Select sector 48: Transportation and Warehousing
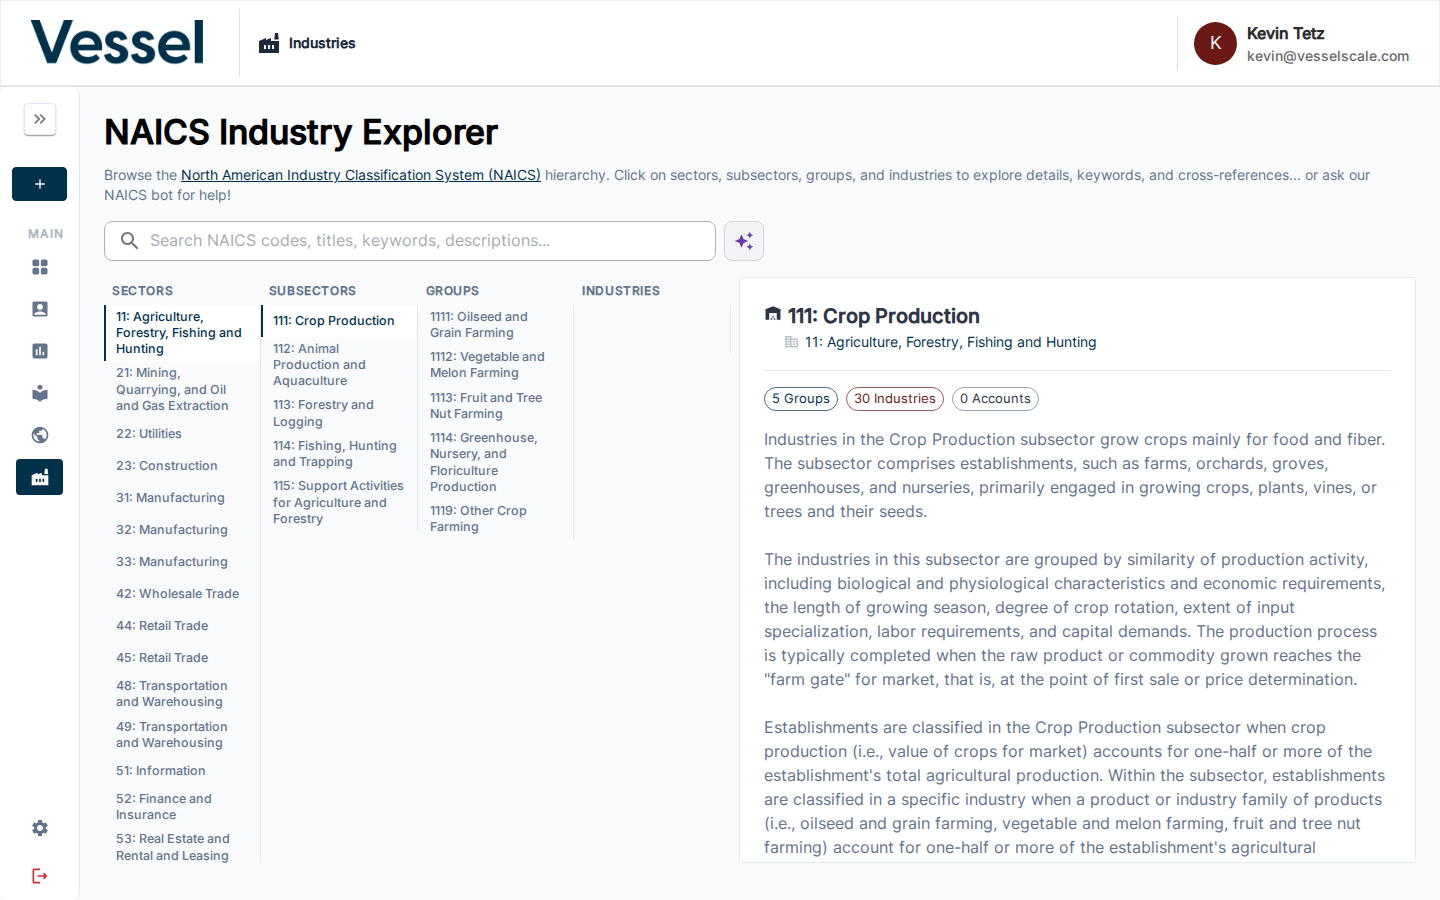The height and width of the screenshot is (900, 1440). (180, 694)
